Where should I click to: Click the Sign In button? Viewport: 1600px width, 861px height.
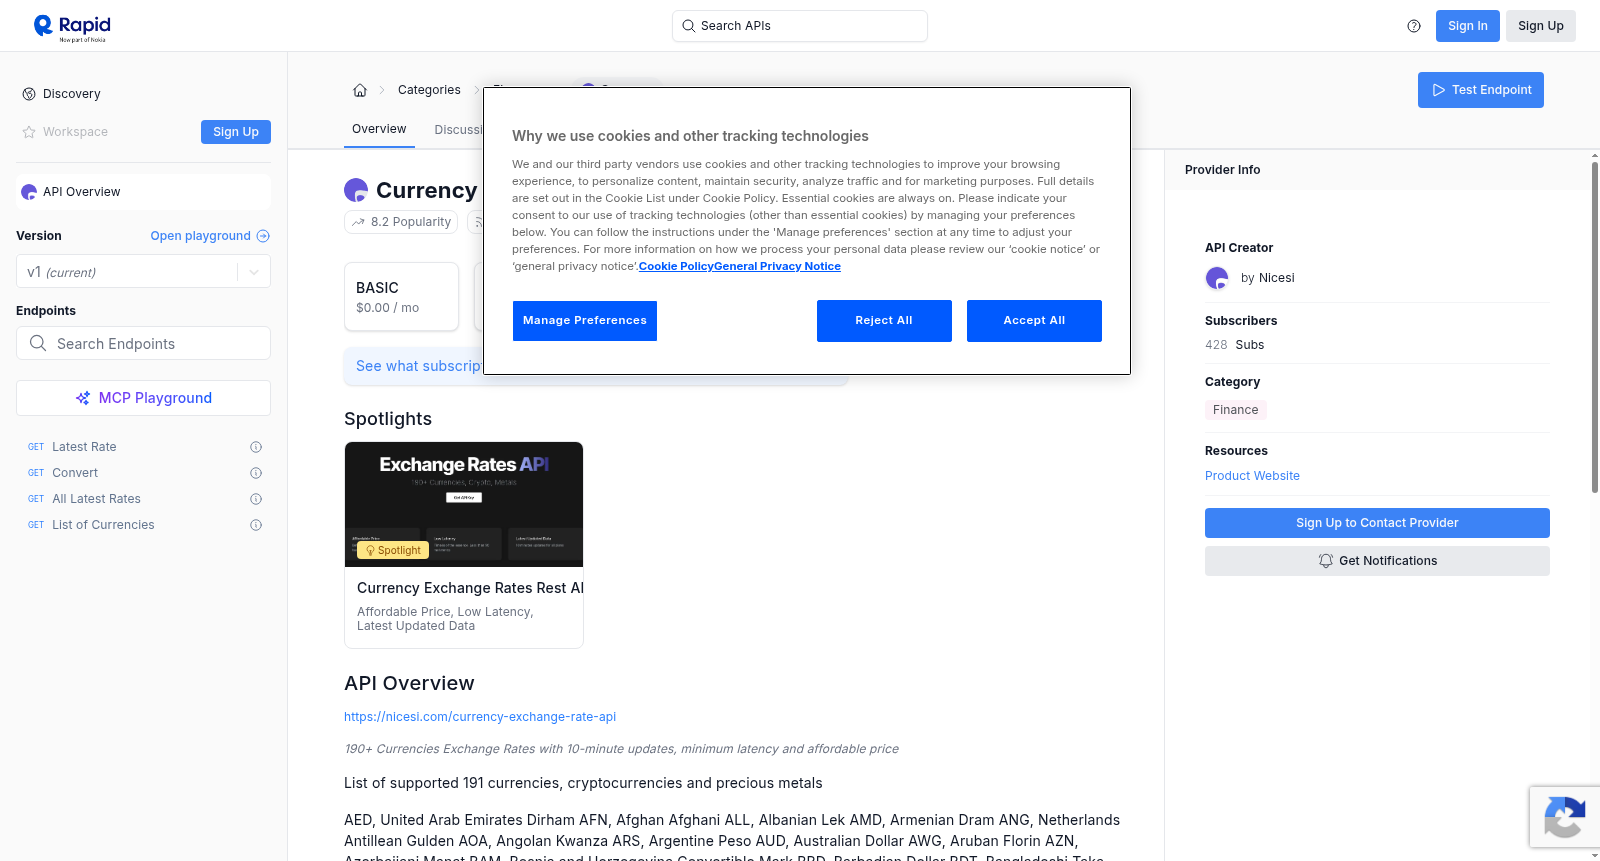coord(1467,26)
